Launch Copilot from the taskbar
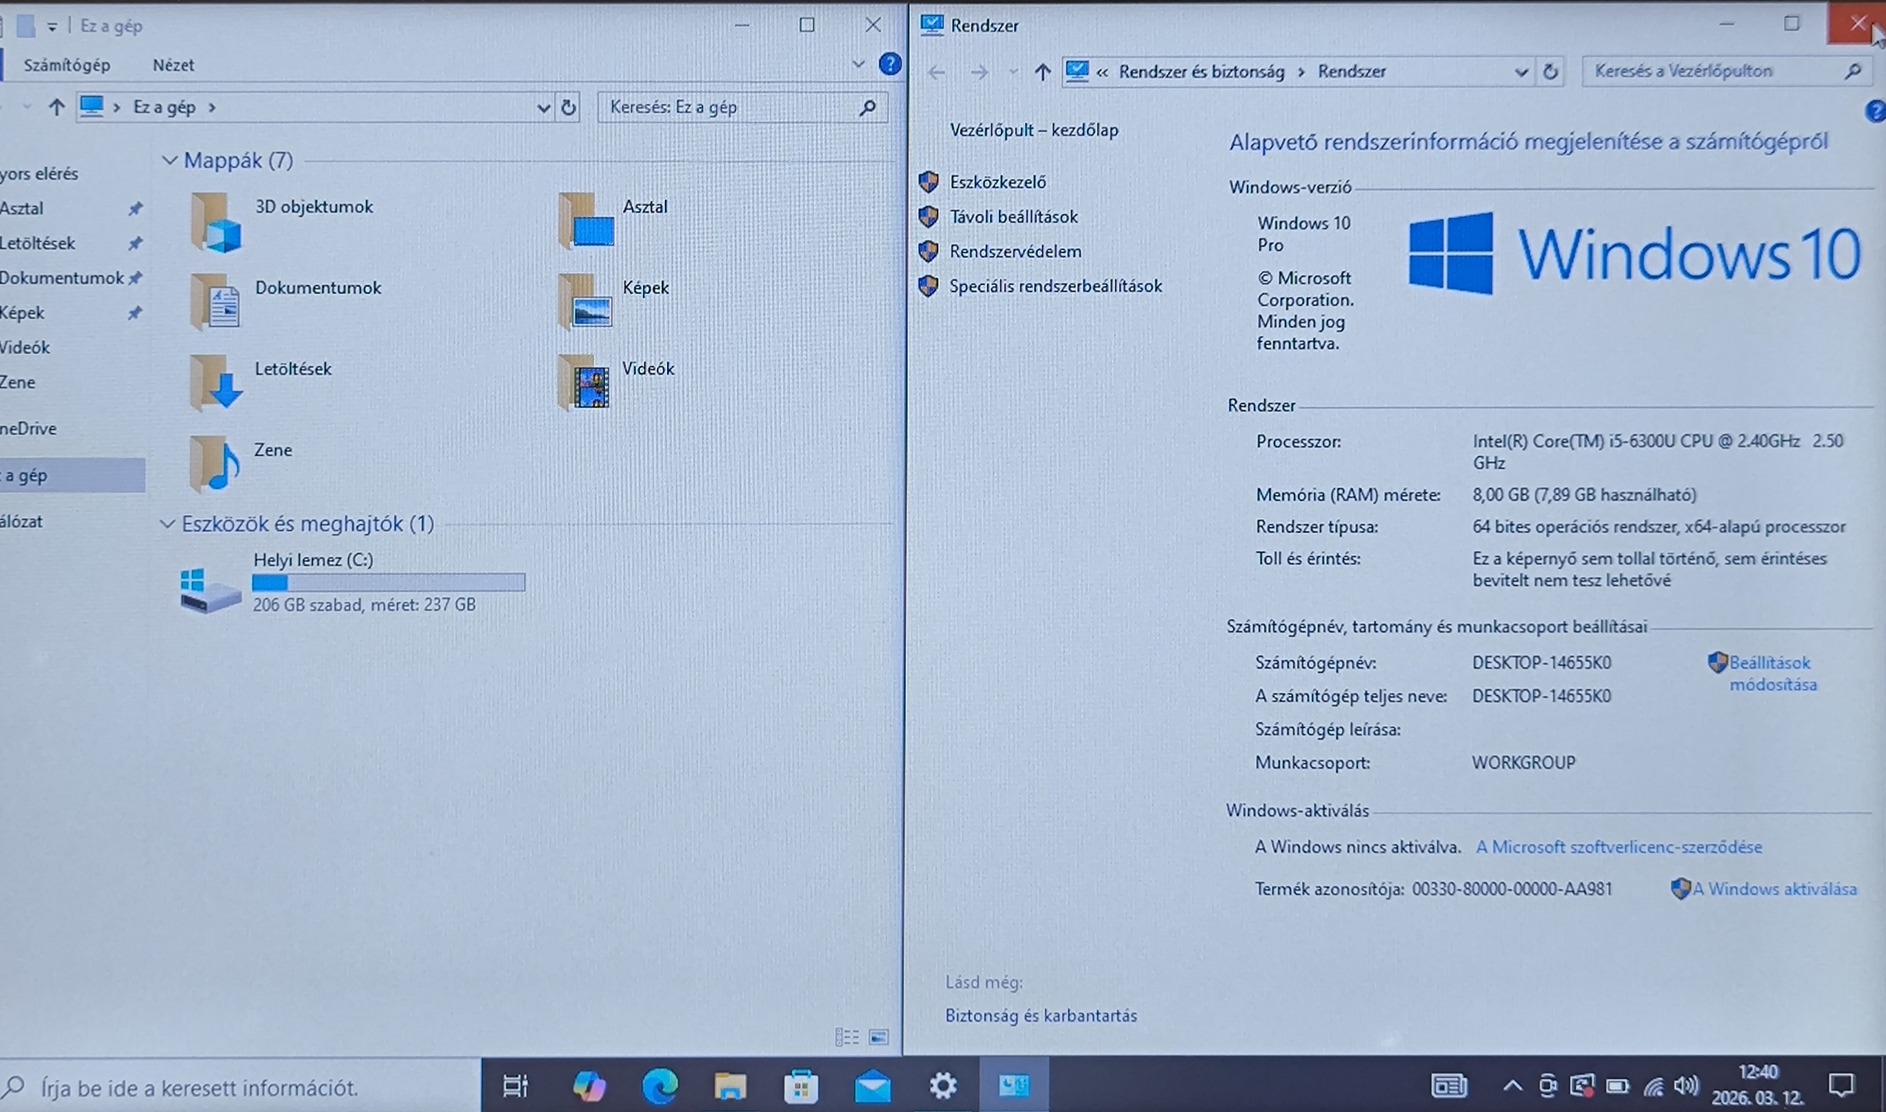The image size is (1886, 1112). click(x=588, y=1086)
